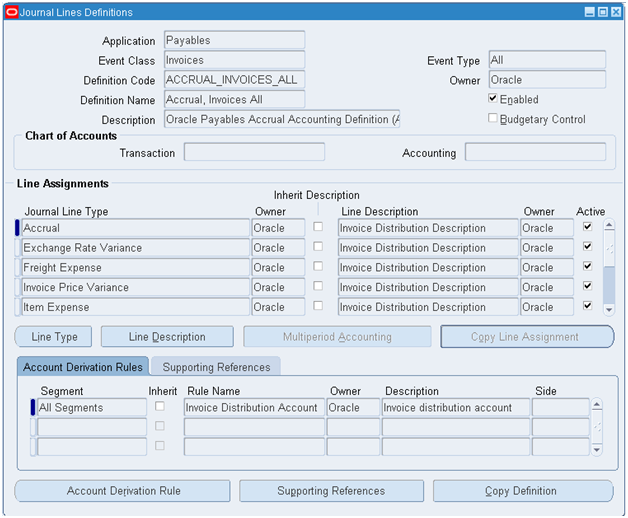Click the Side field for All Segments row

[x=561, y=407]
